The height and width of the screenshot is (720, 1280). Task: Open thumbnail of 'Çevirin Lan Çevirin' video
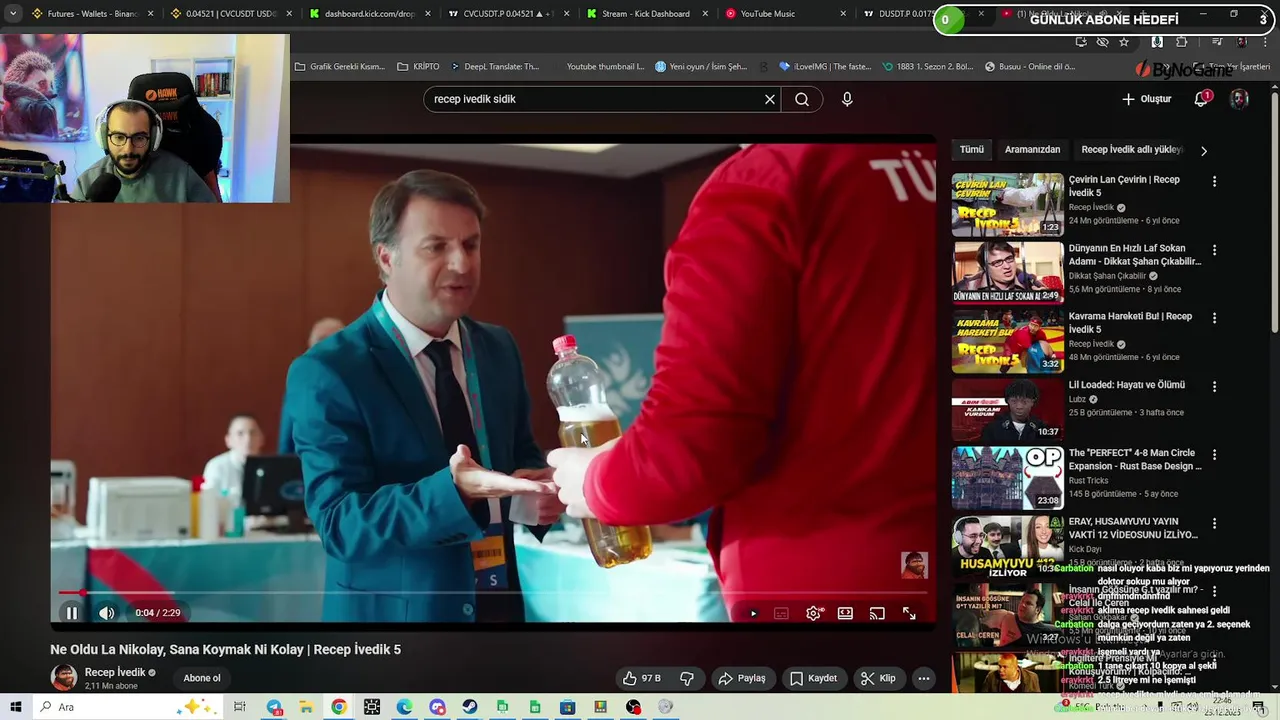click(x=1007, y=204)
